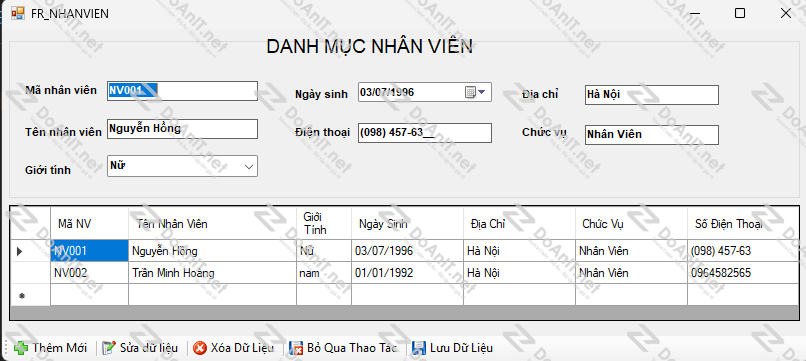Select the NV002 cell in grid
806x361 pixels.
point(89,273)
